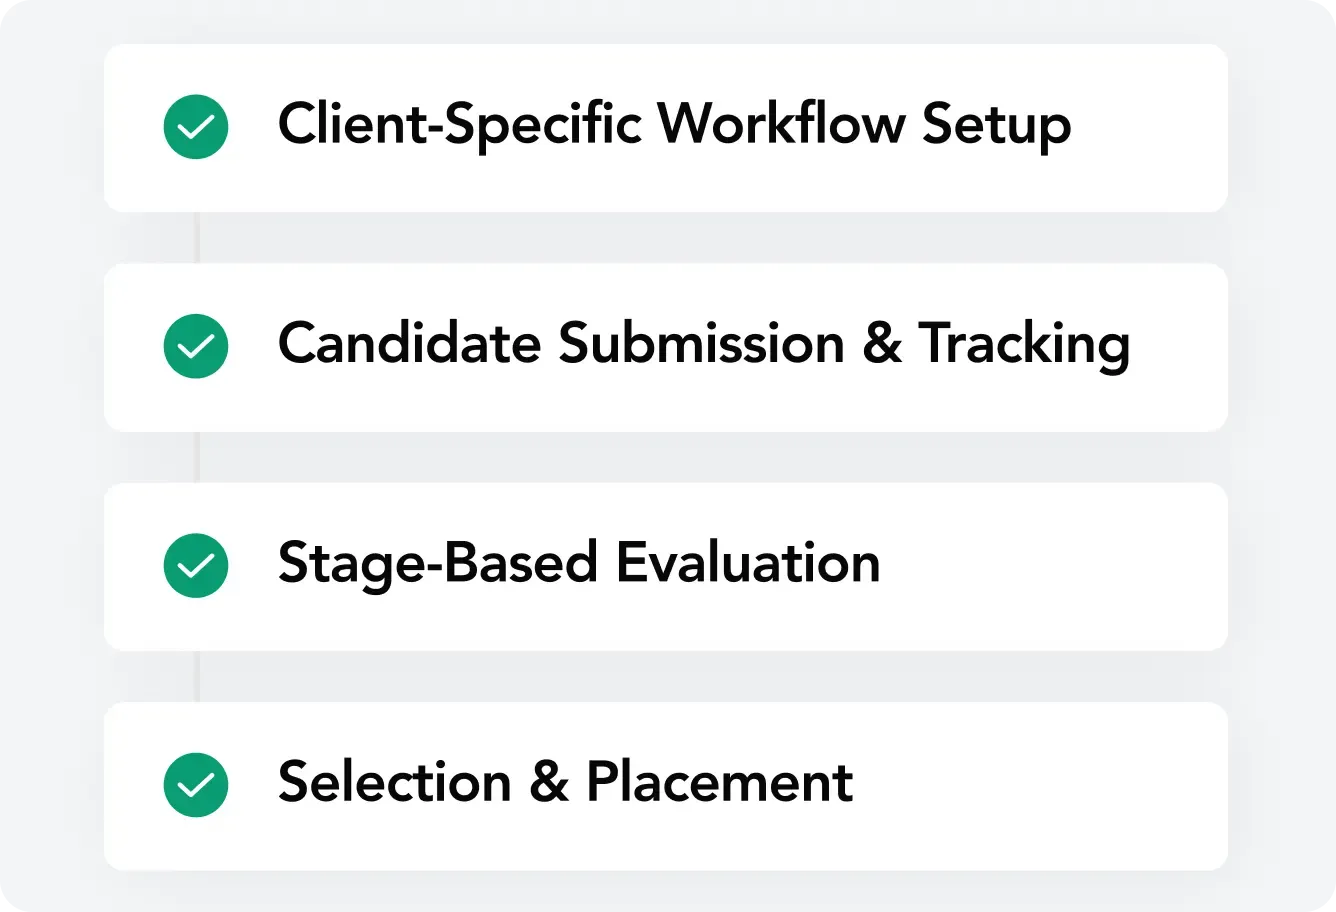This screenshot has height=912, width=1336.
Task: Click the word "Evaluation" in the third card
Action: click(x=747, y=564)
